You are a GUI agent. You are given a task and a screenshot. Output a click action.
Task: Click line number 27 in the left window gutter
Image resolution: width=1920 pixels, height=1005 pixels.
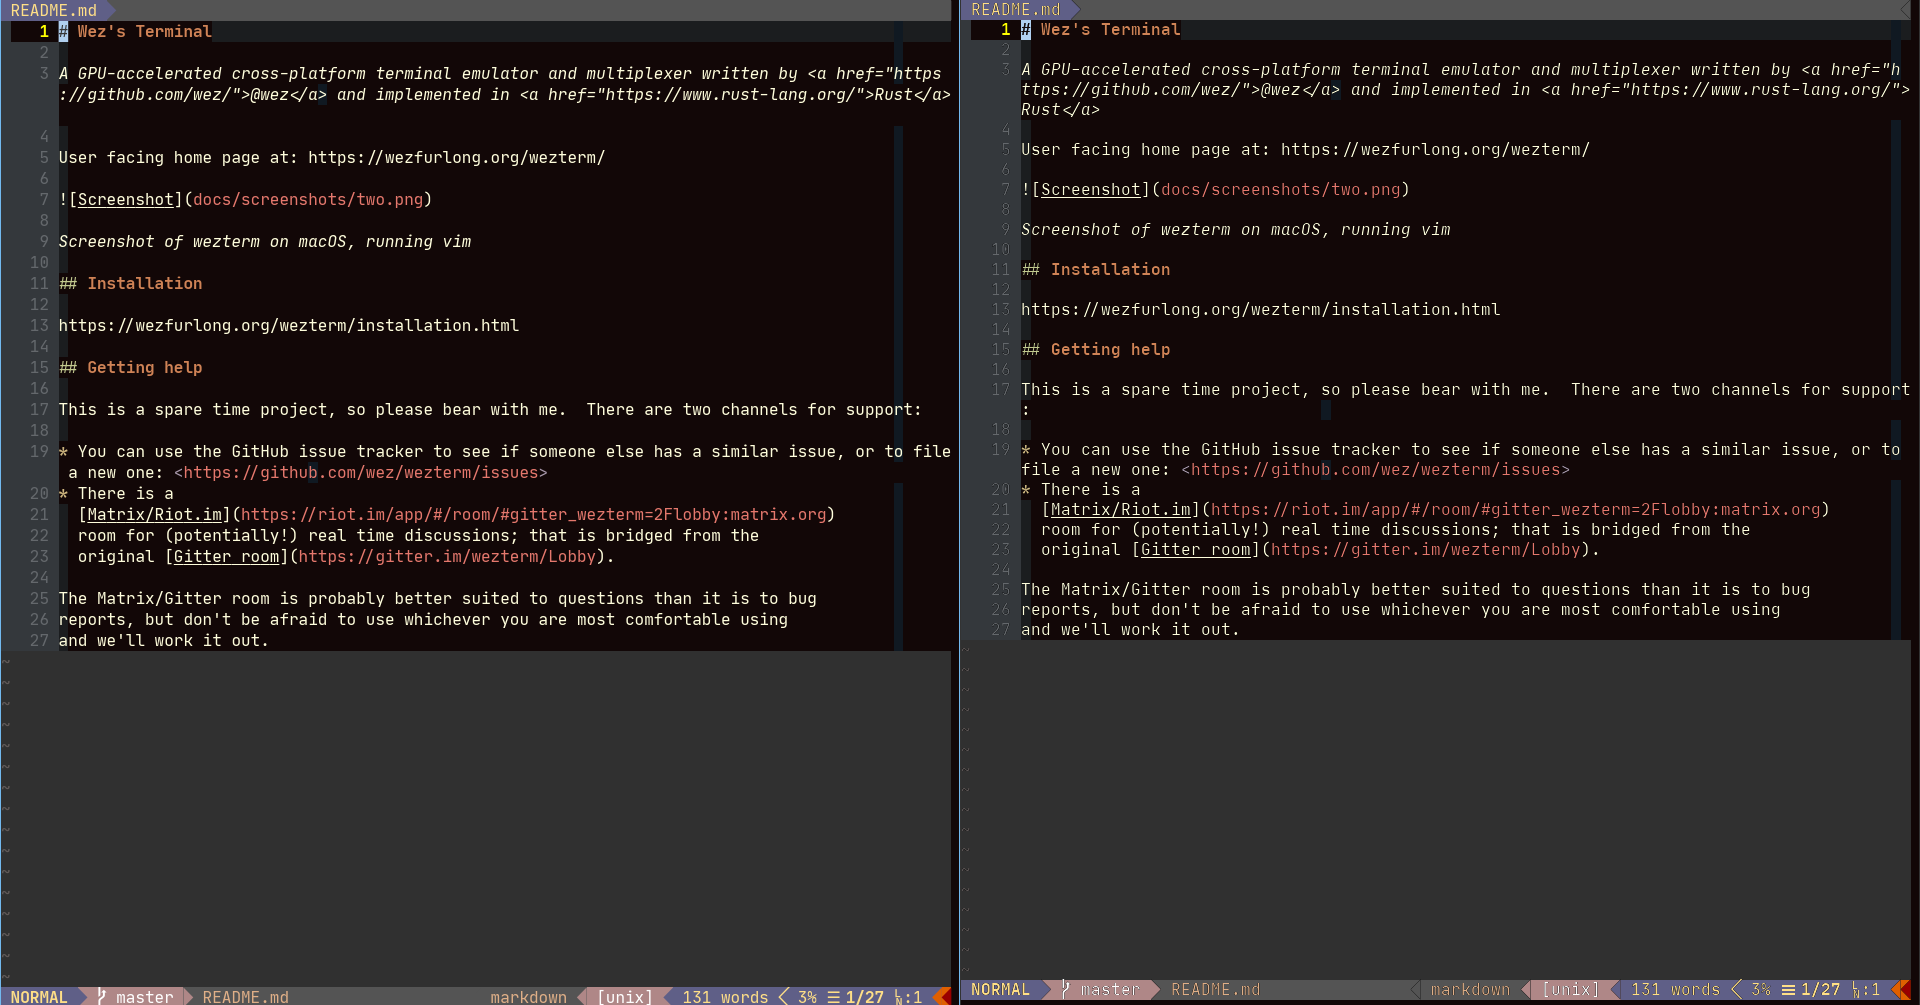pyautogui.click(x=39, y=640)
